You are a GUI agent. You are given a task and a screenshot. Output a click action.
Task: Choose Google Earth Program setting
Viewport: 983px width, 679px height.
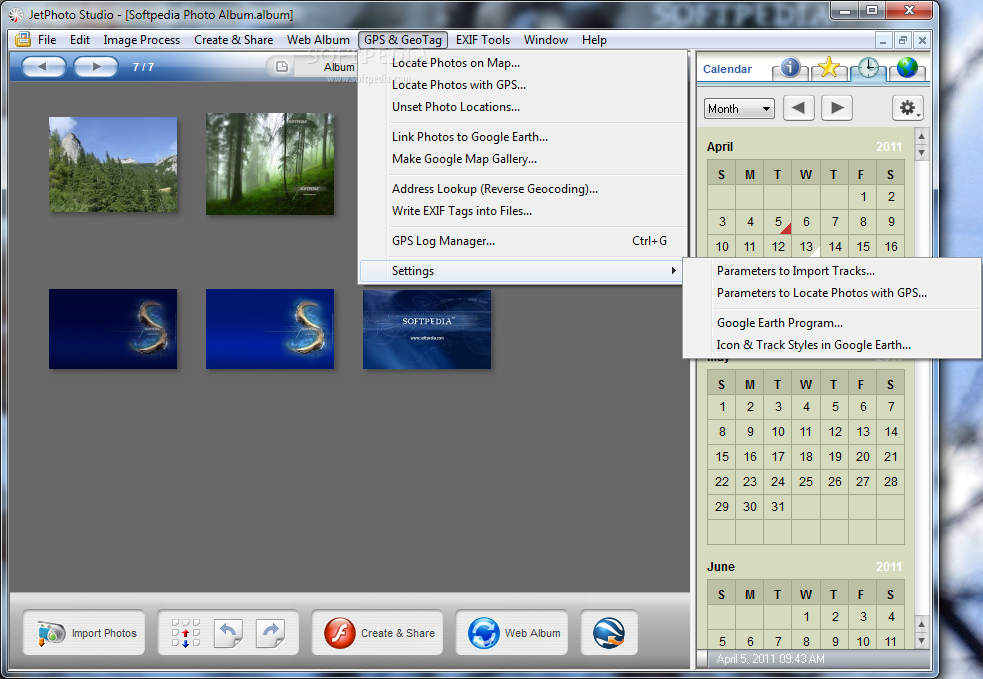[832, 323]
